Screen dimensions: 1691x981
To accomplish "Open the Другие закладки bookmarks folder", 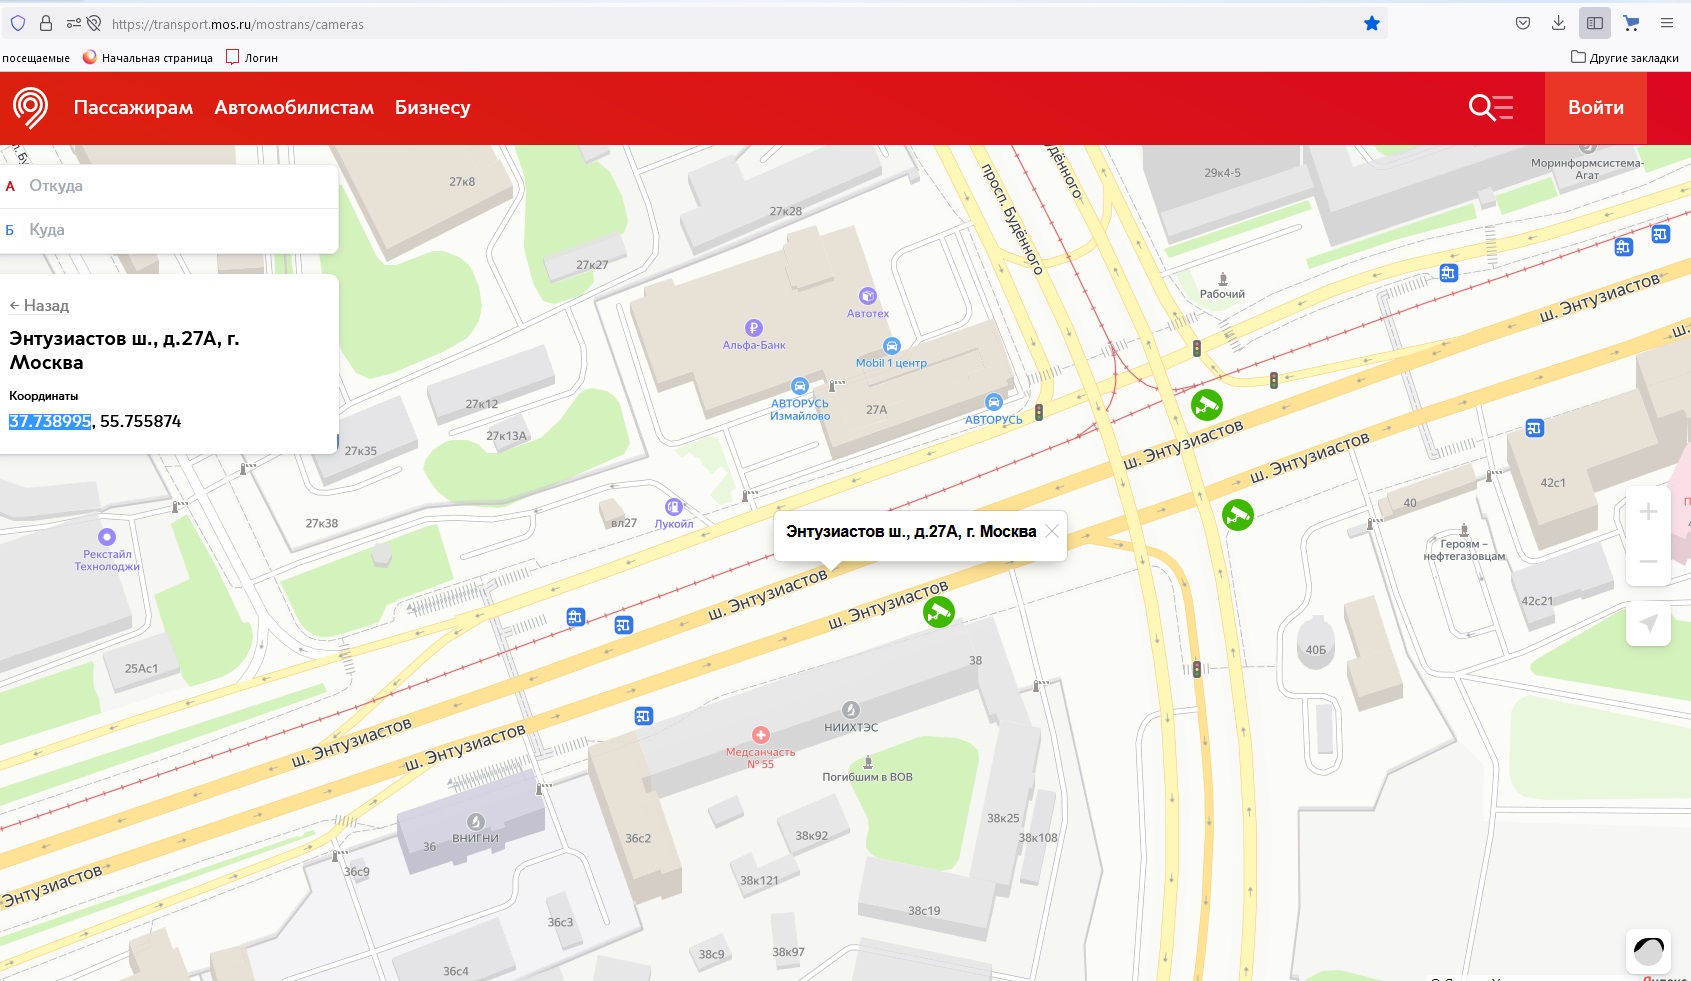I will pos(1625,58).
